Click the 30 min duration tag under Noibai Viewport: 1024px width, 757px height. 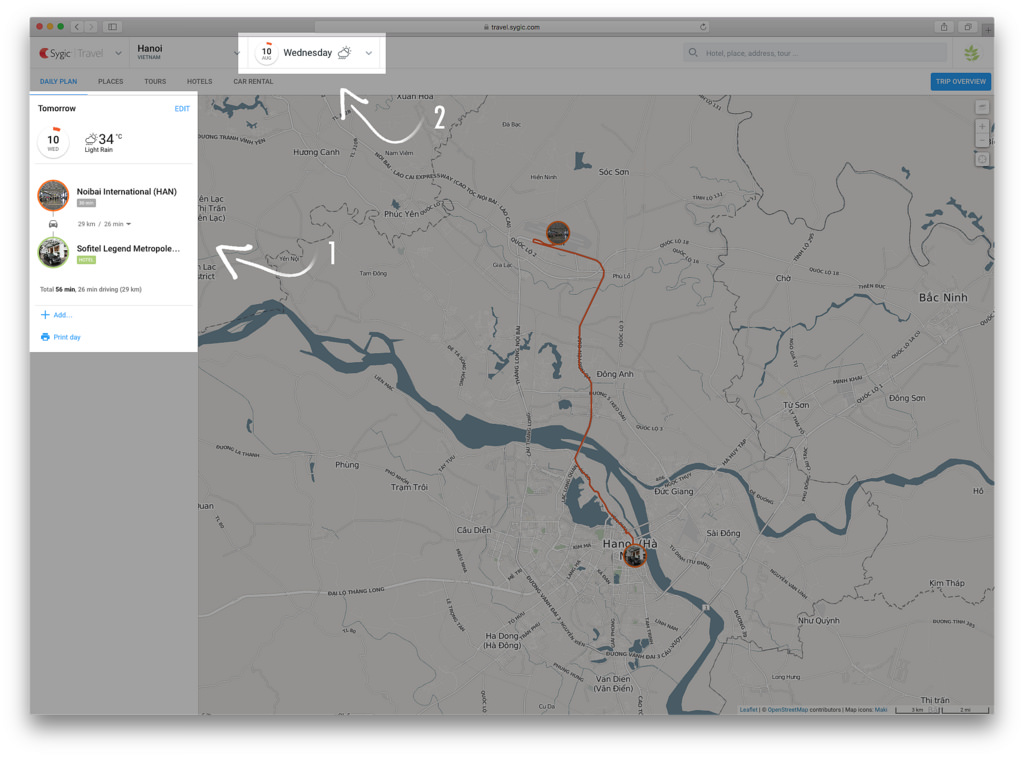86,203
